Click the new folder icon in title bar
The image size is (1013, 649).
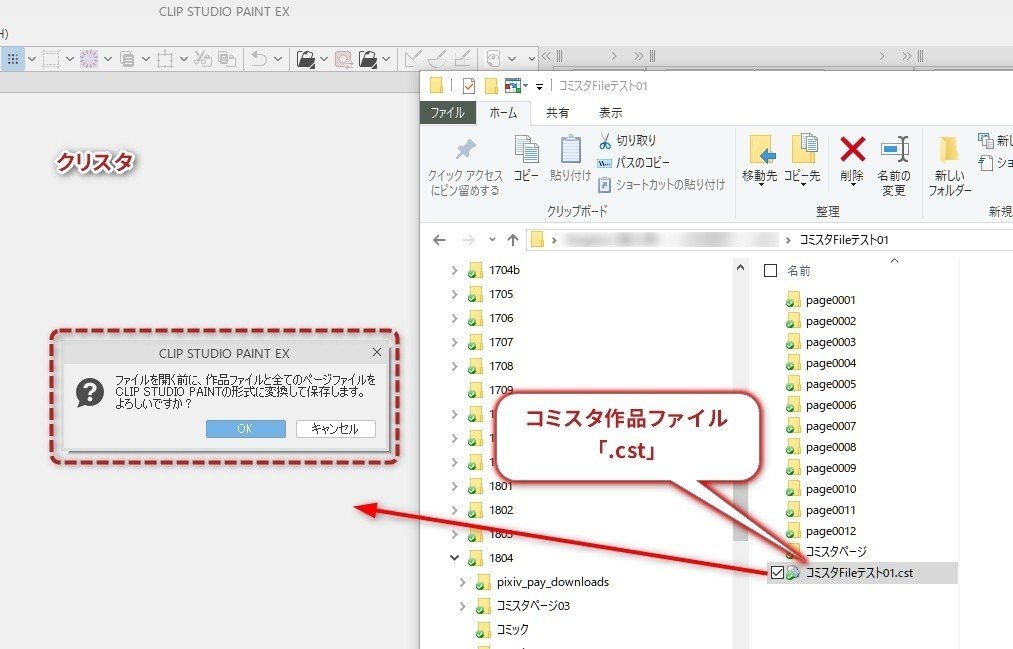[492, 85]
